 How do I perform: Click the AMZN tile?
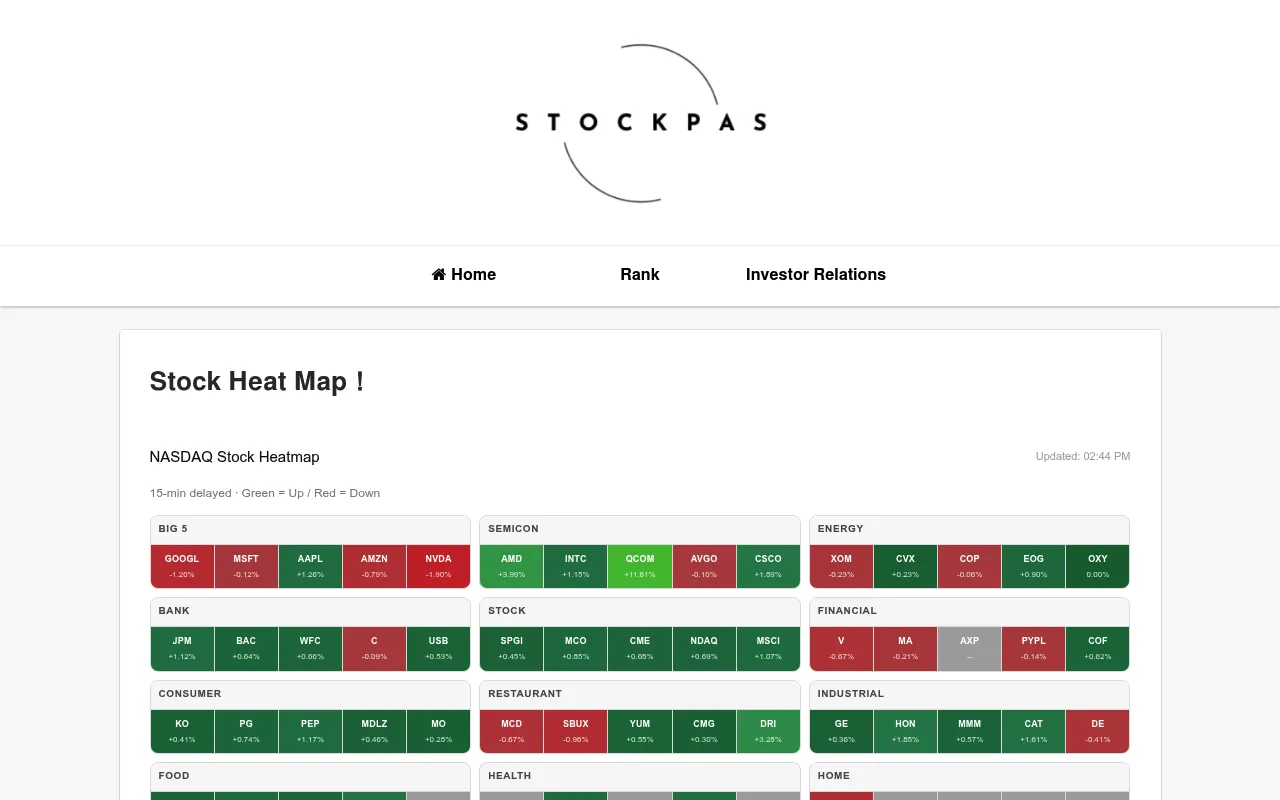coord(374,566)
